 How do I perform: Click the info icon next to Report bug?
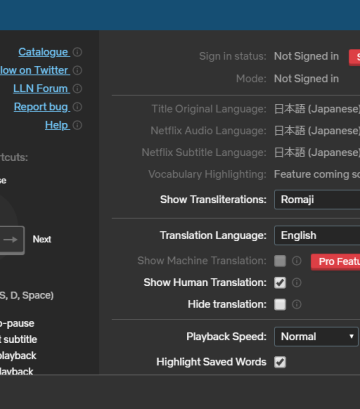pos(77,107)
